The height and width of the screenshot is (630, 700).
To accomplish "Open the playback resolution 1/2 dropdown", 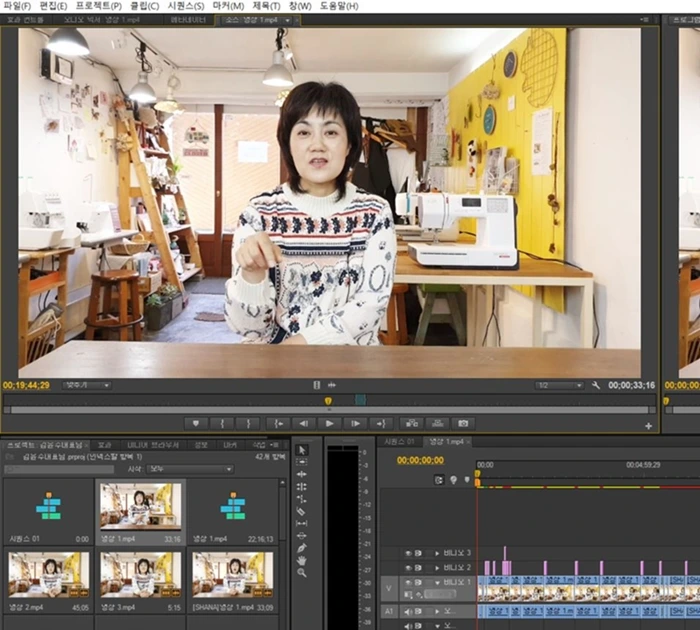I will (559, 385).
